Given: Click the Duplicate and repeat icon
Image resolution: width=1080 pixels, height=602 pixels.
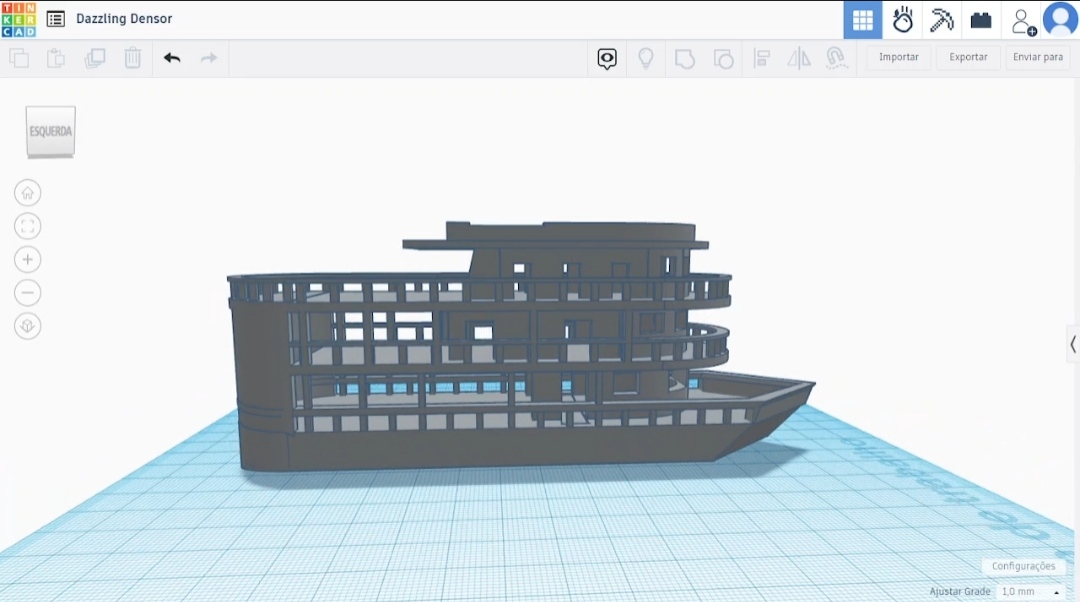Looking at the screenshot, I should [94, 58].
